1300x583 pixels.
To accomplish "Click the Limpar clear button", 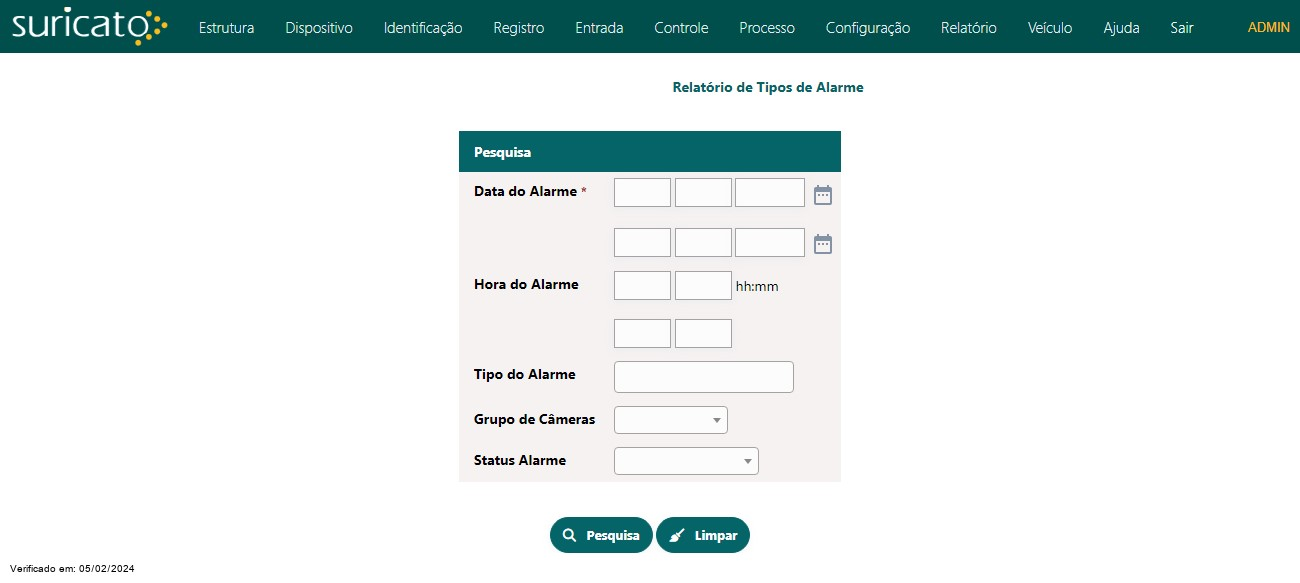I will pos(703,535).
